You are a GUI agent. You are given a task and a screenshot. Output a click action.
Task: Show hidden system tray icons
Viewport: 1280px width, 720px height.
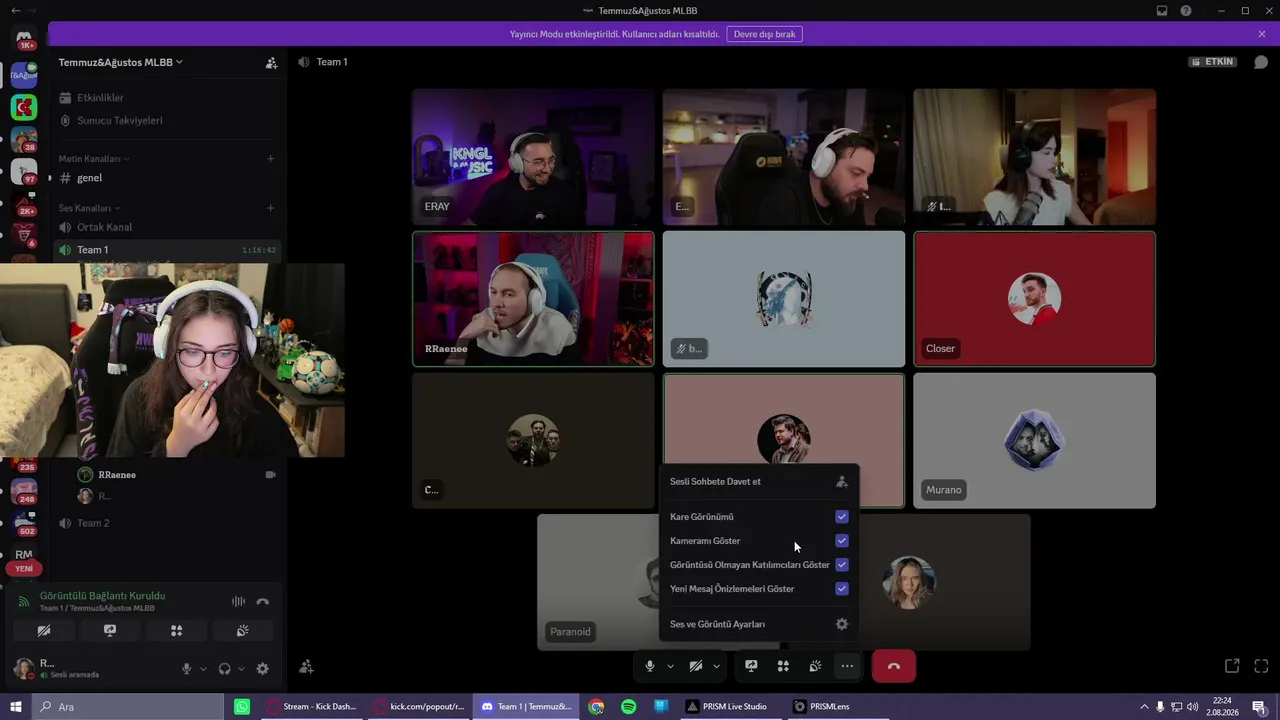1145,707
